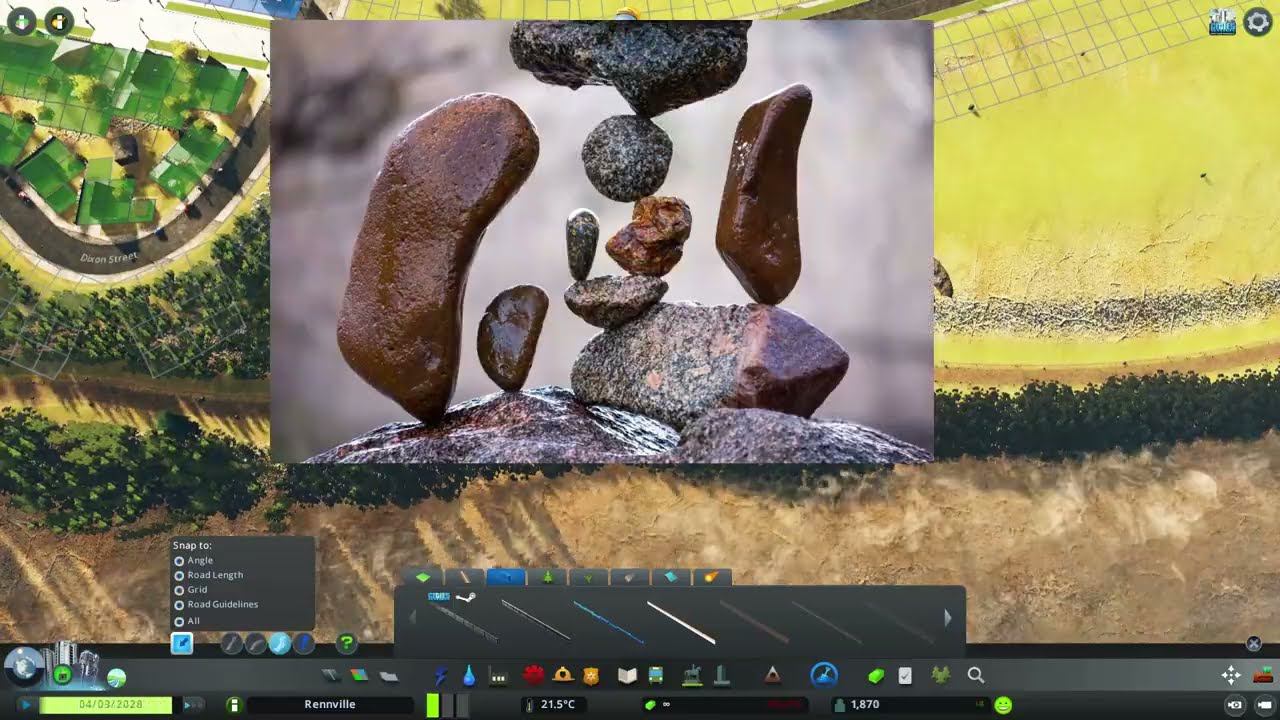Image resolution: width=1280 pixels, height=720 pixels.
Task: Switch to the rocks tab
Action: [629, 577]
